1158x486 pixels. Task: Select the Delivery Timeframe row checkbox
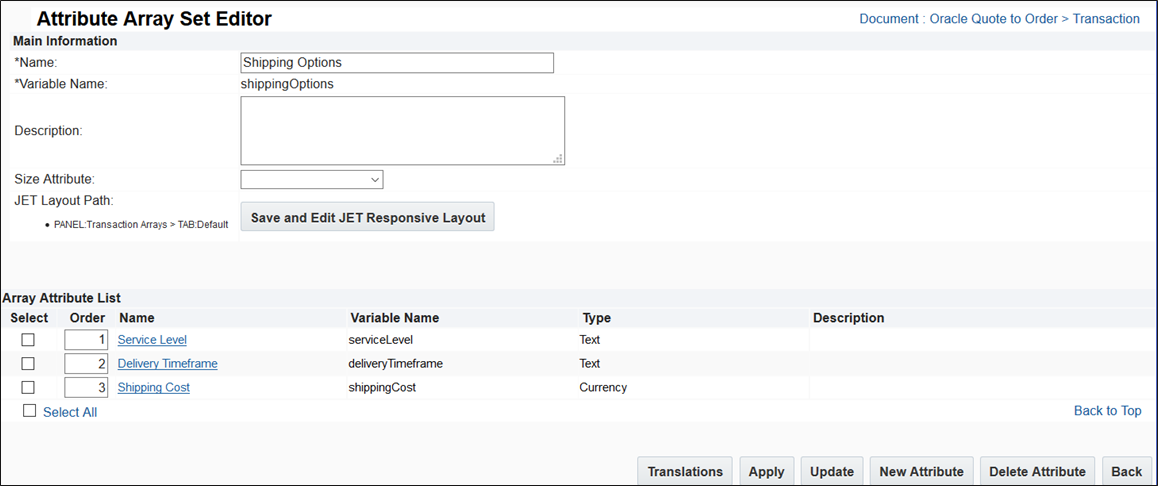click(28, 364)
